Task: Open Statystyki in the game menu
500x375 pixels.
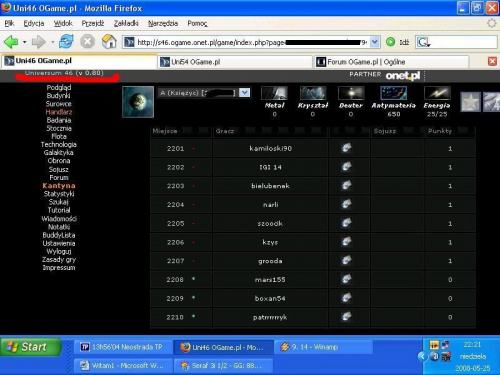Action: 59,194
